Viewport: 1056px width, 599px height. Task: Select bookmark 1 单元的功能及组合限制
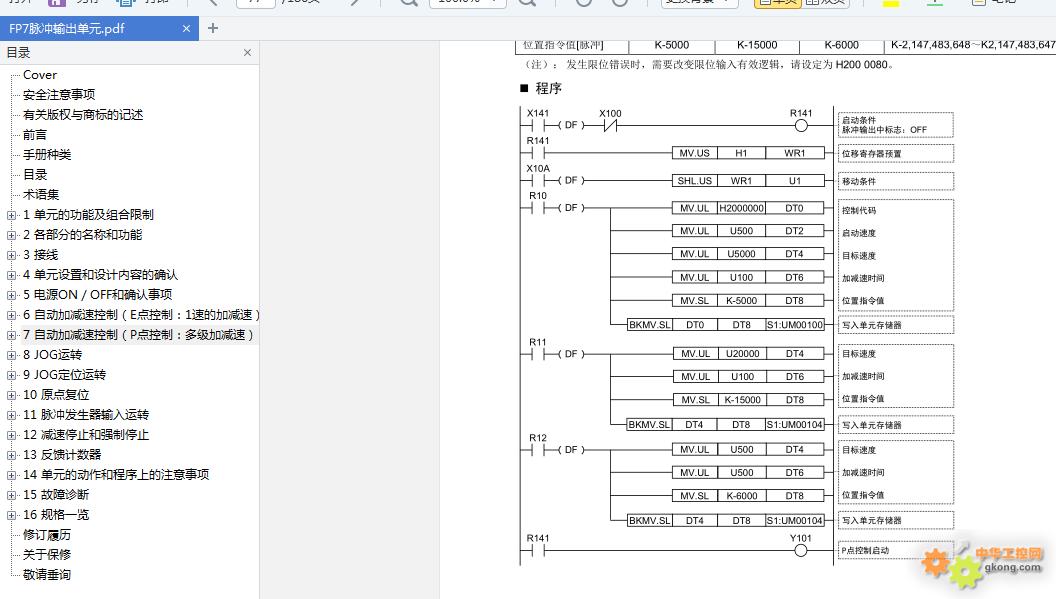click(88, 215)
